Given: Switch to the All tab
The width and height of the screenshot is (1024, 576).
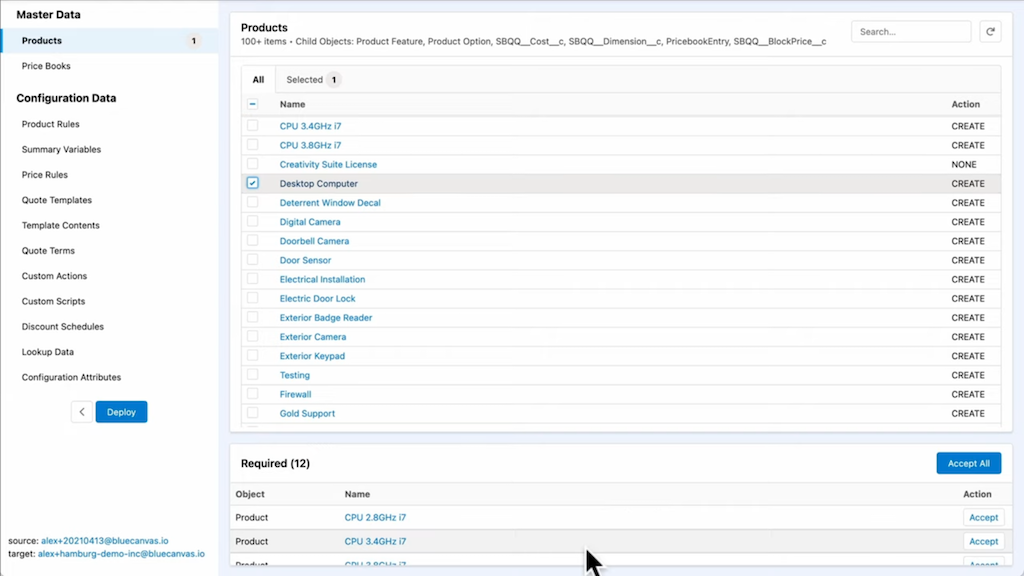Looking at the screenshot, I should point(258,79).
